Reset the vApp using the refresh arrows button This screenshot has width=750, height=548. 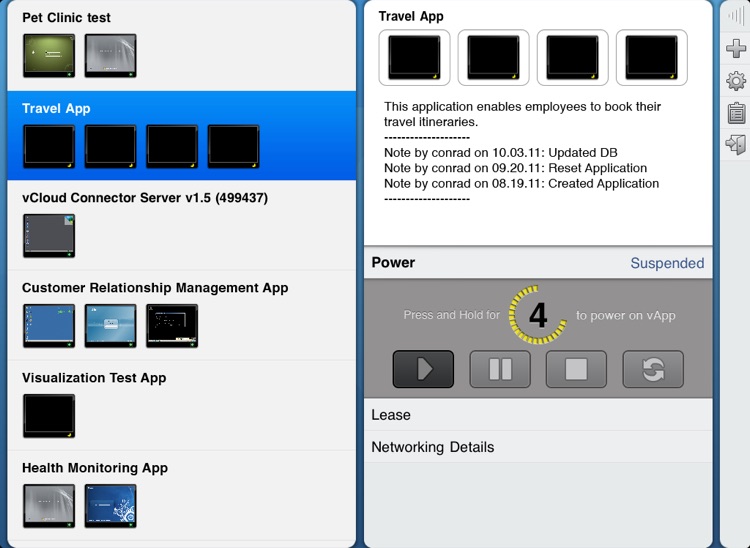click(653, 369)
